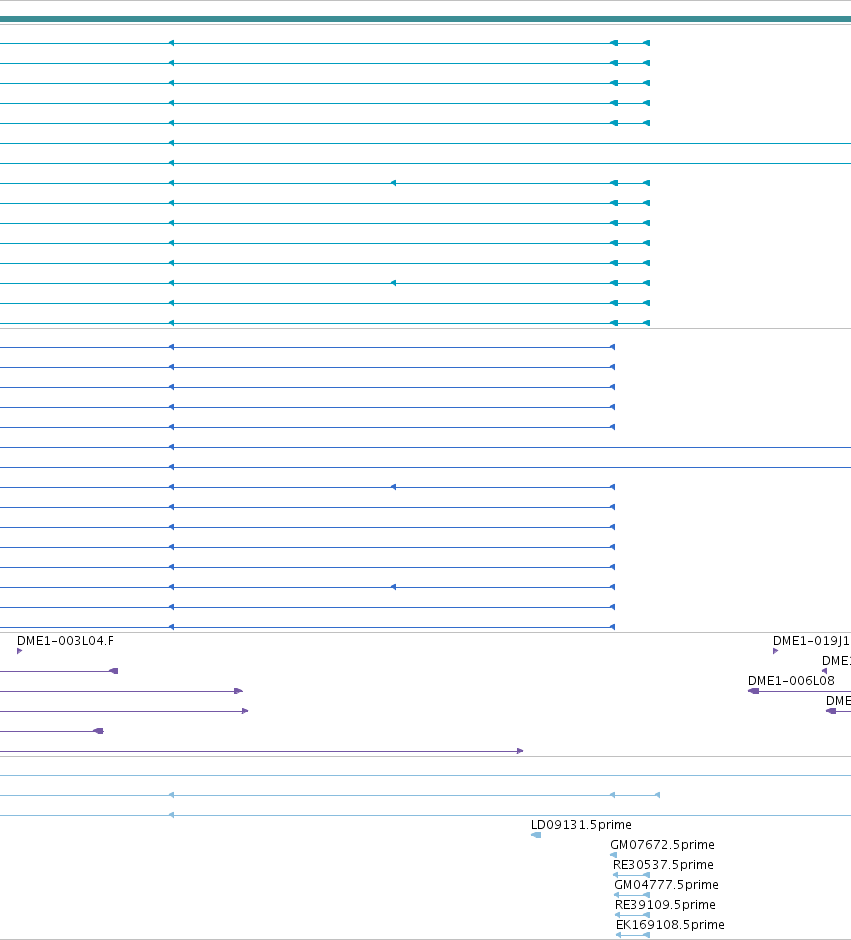Viewport: 851px width, 940px height.
Task: Click the GM07672.5prime feature glyph
Action: [x=613, y=855]
